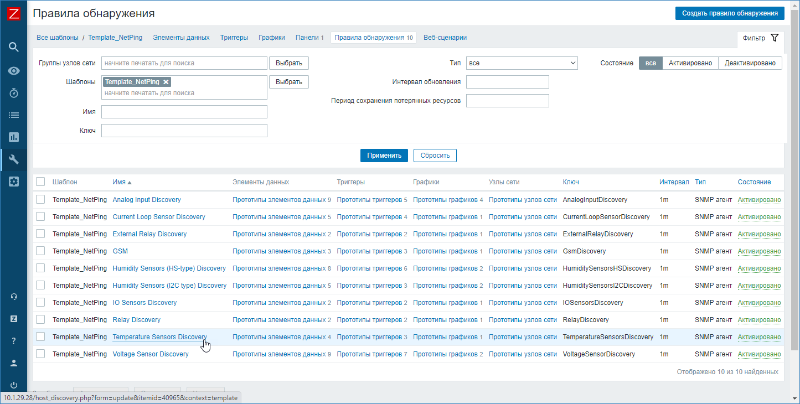Focus the Ключ filter field
Viewport: 800px width, 404px height.
coord(185,131)
